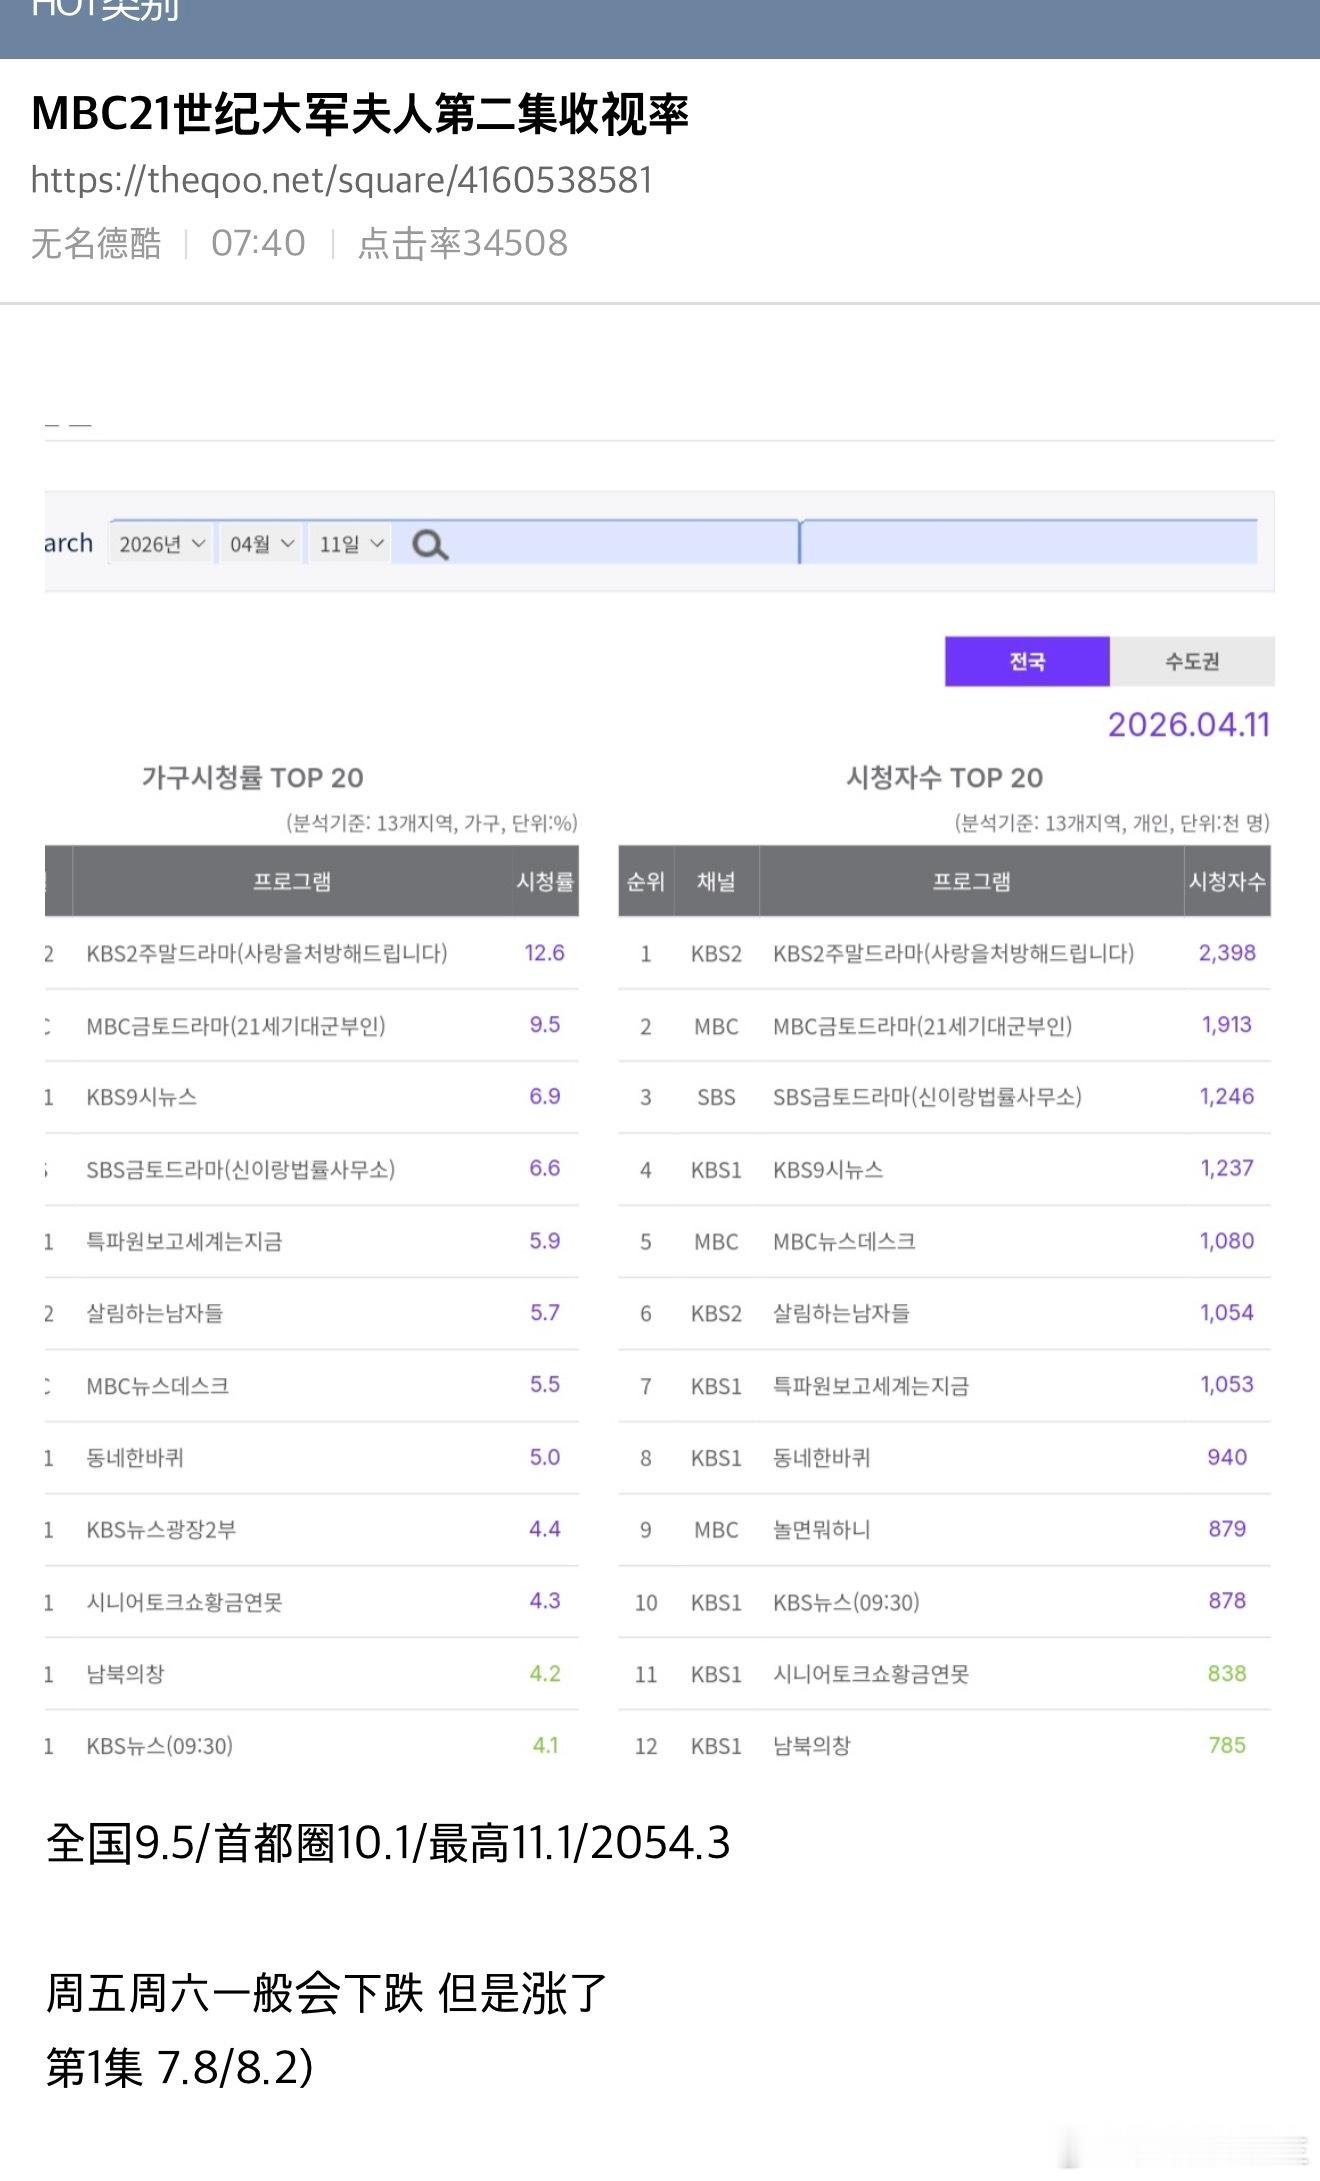Click the post time 07:40

point(258,243)
